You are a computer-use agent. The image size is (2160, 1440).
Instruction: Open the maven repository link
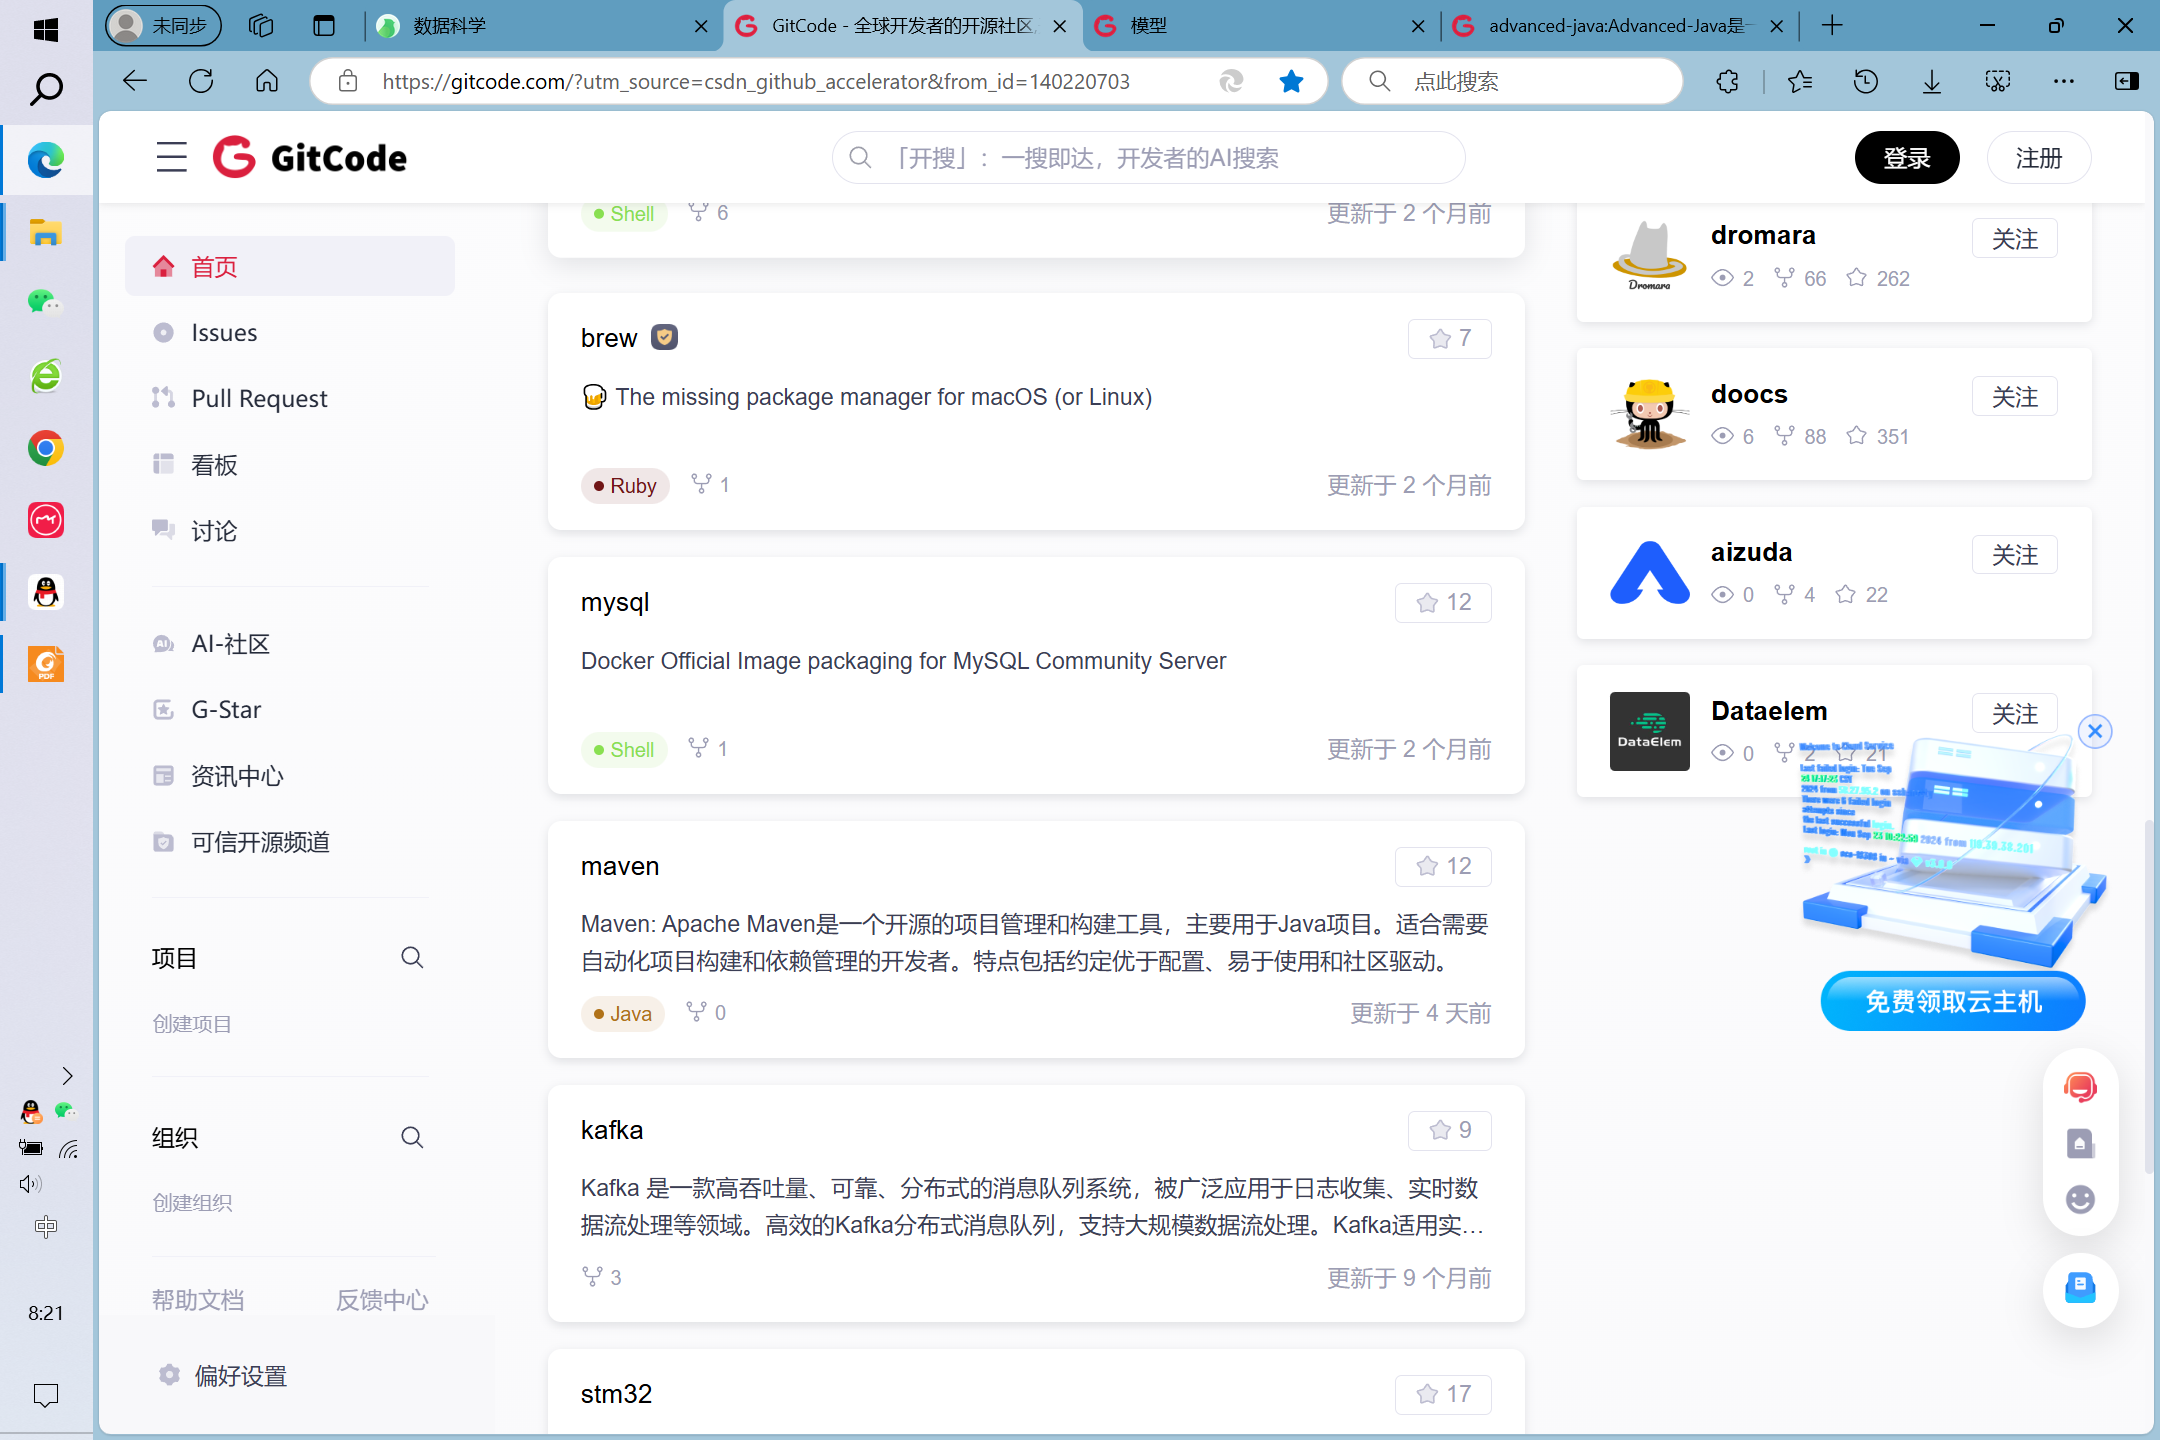[620, 866]
